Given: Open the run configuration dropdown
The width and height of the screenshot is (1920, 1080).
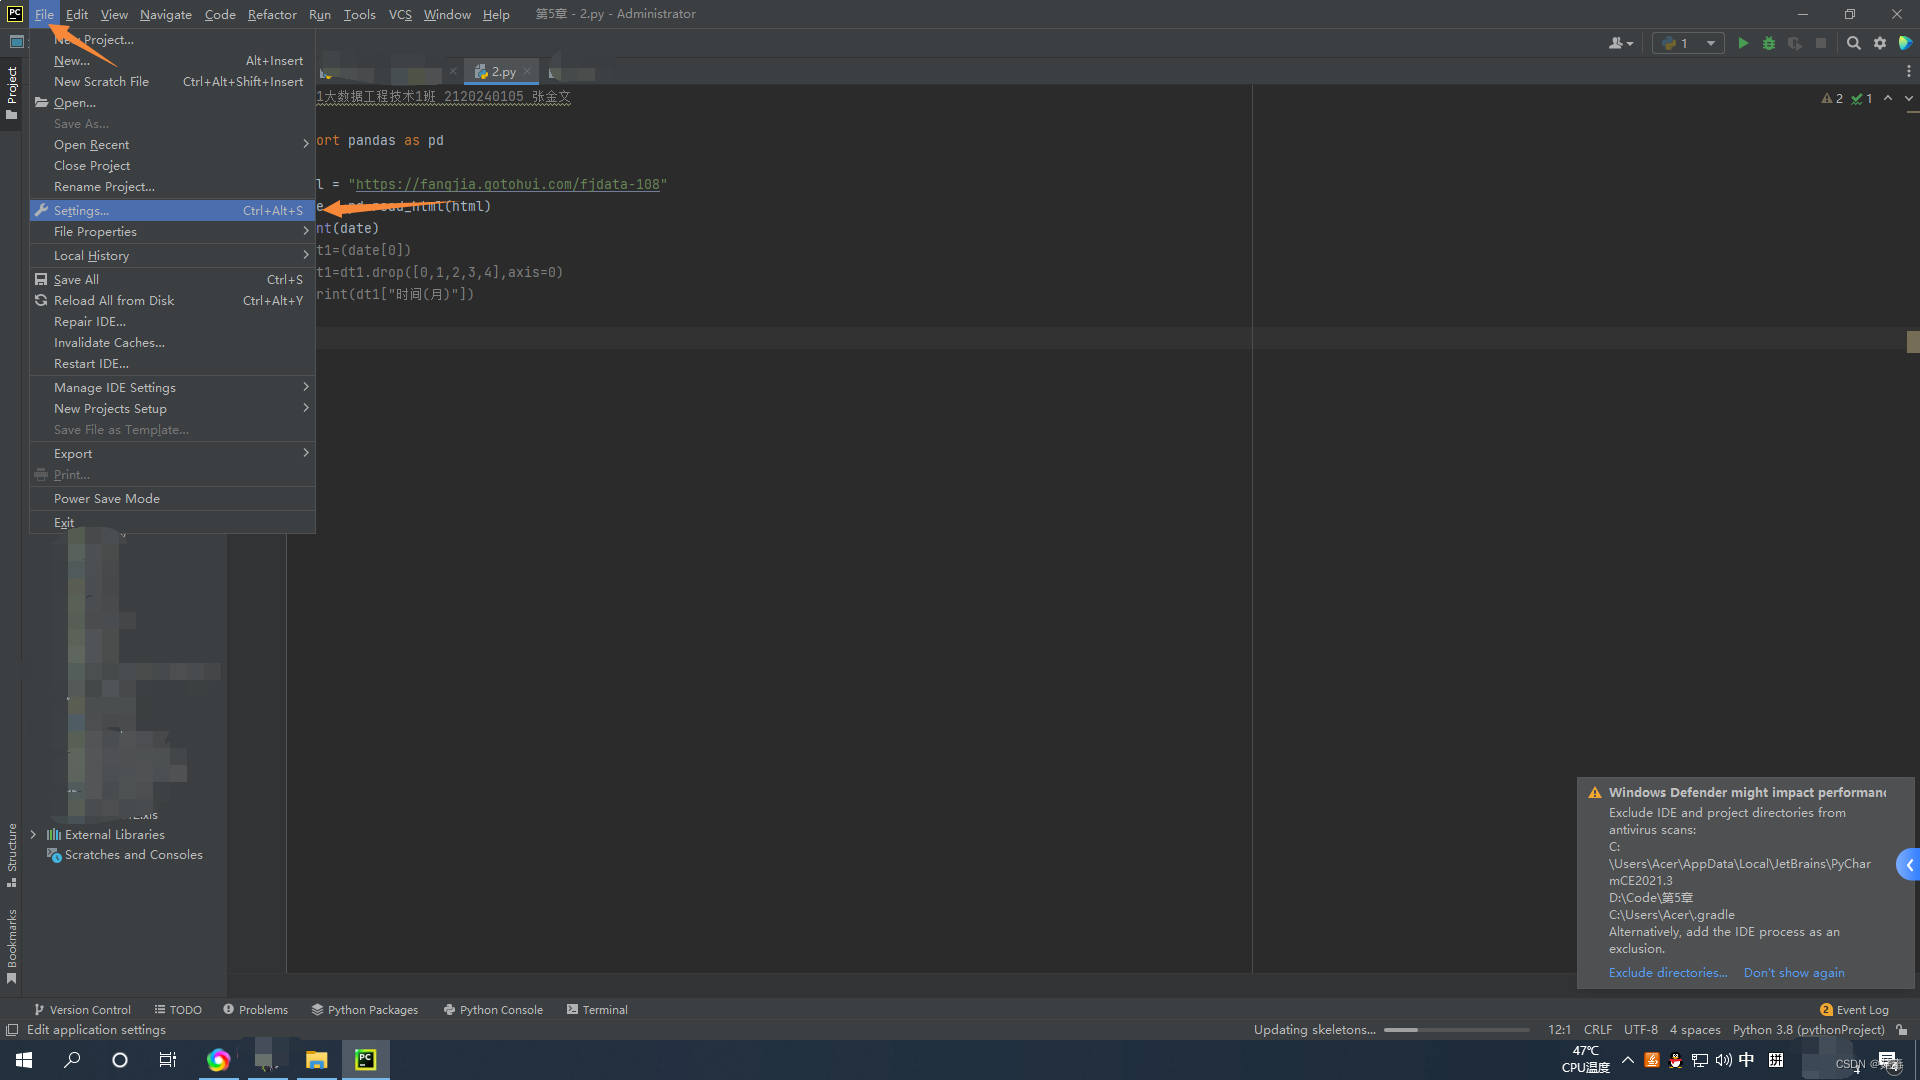Looking at the screenshot, I should pyautogui.click(x=1688, y=43).
